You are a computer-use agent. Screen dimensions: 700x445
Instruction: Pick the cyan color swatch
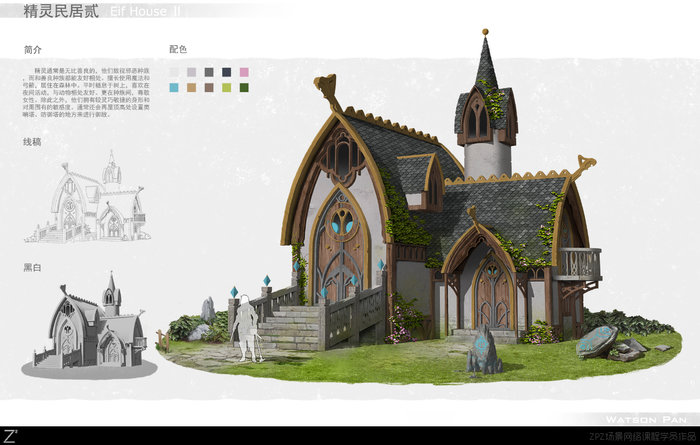click(x=175, y=88)
